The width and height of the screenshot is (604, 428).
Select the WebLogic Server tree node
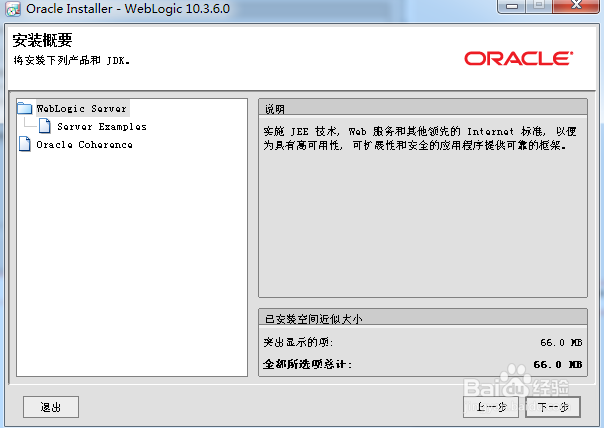click(x=82, y=108)
